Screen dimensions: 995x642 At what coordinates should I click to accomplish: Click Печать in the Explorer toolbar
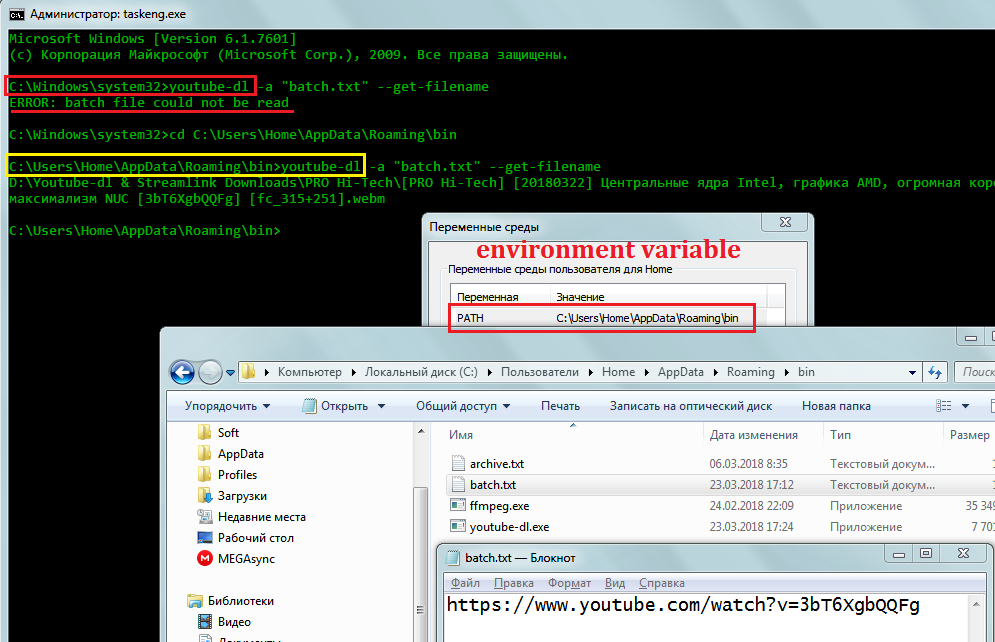tap(560, 406)
